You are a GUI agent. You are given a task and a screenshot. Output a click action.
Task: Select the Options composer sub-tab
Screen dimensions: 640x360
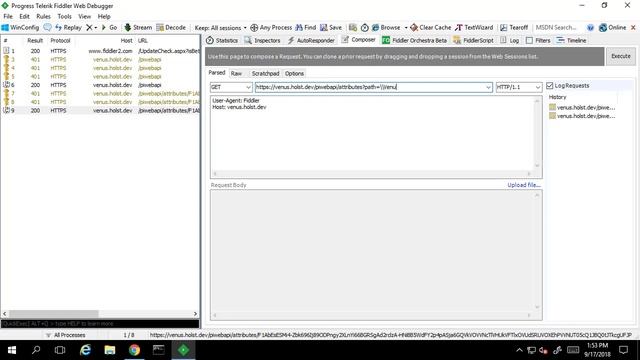coord(294,73)
